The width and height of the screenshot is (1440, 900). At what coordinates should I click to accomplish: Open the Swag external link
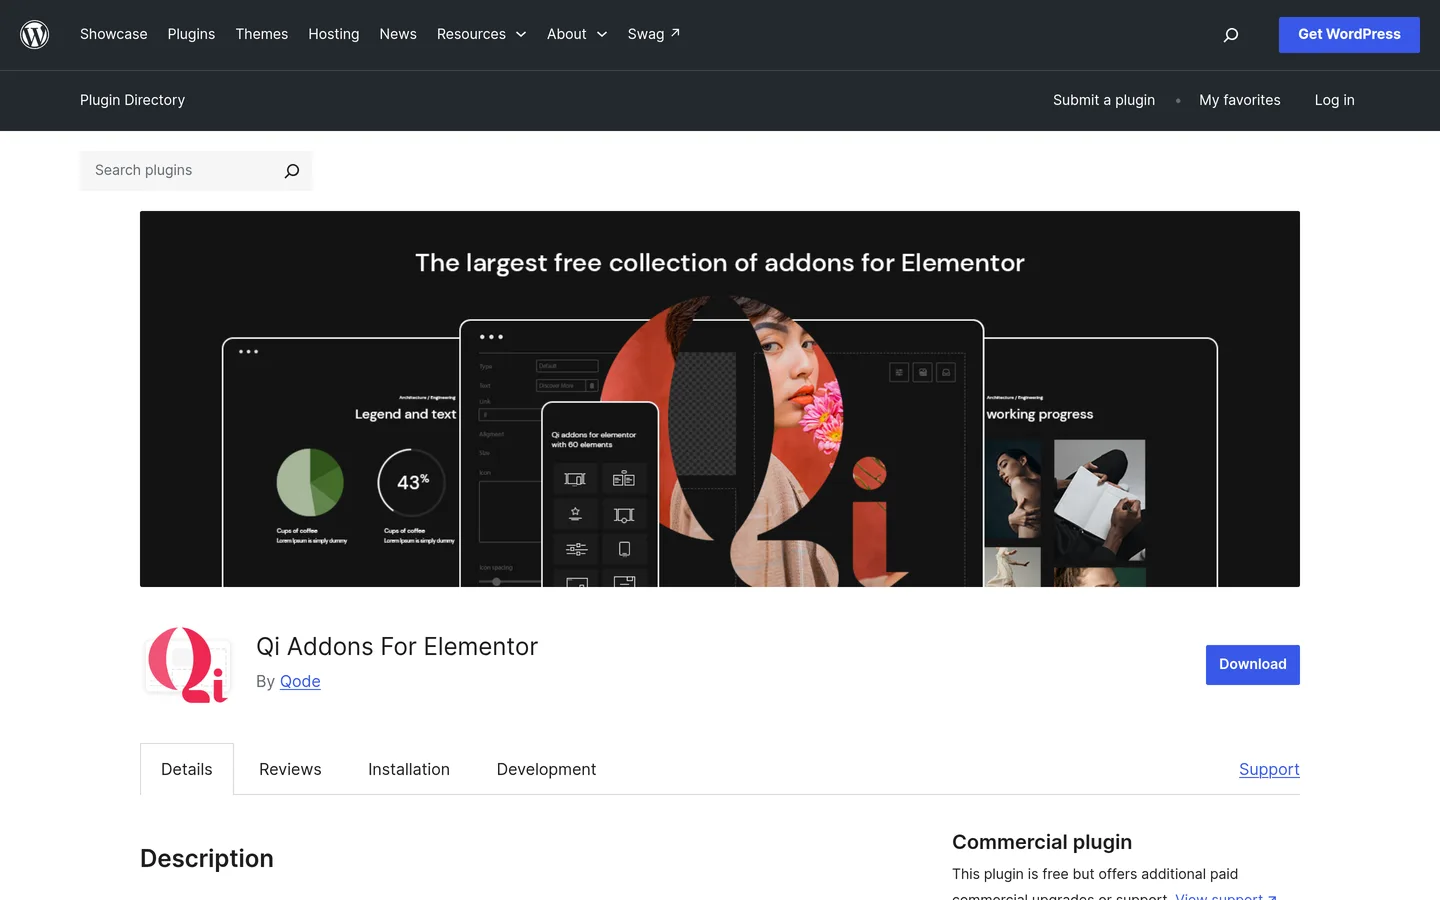point(654,34)
